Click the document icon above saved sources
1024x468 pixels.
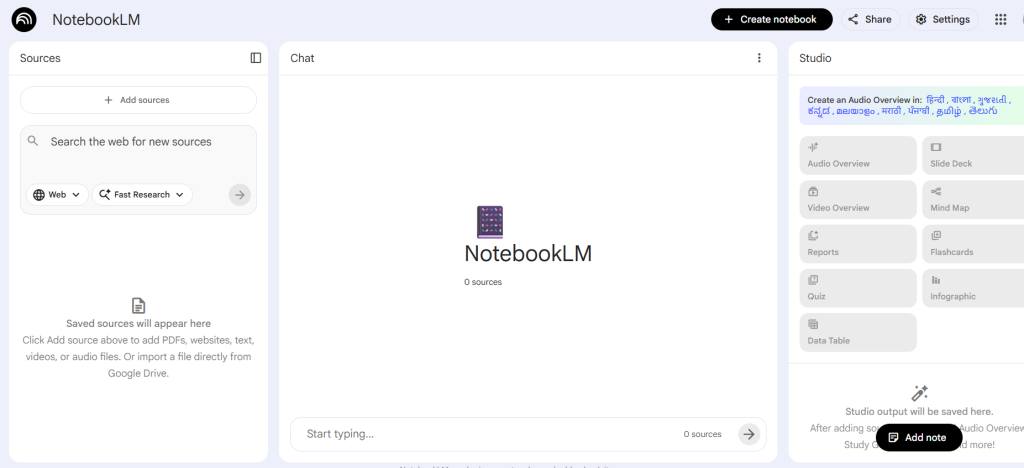coord(138,305)
